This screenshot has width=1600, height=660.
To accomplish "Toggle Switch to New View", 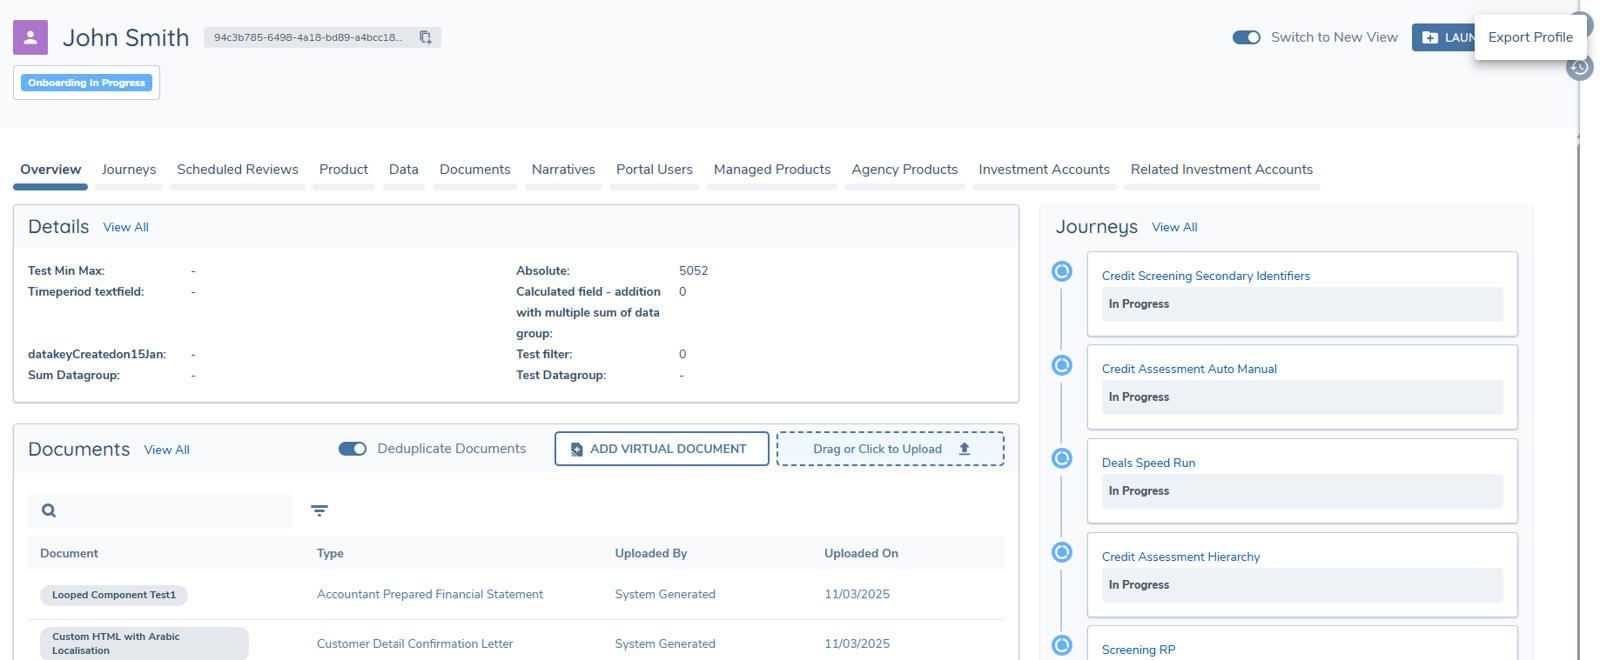I will coord(1246,37).
